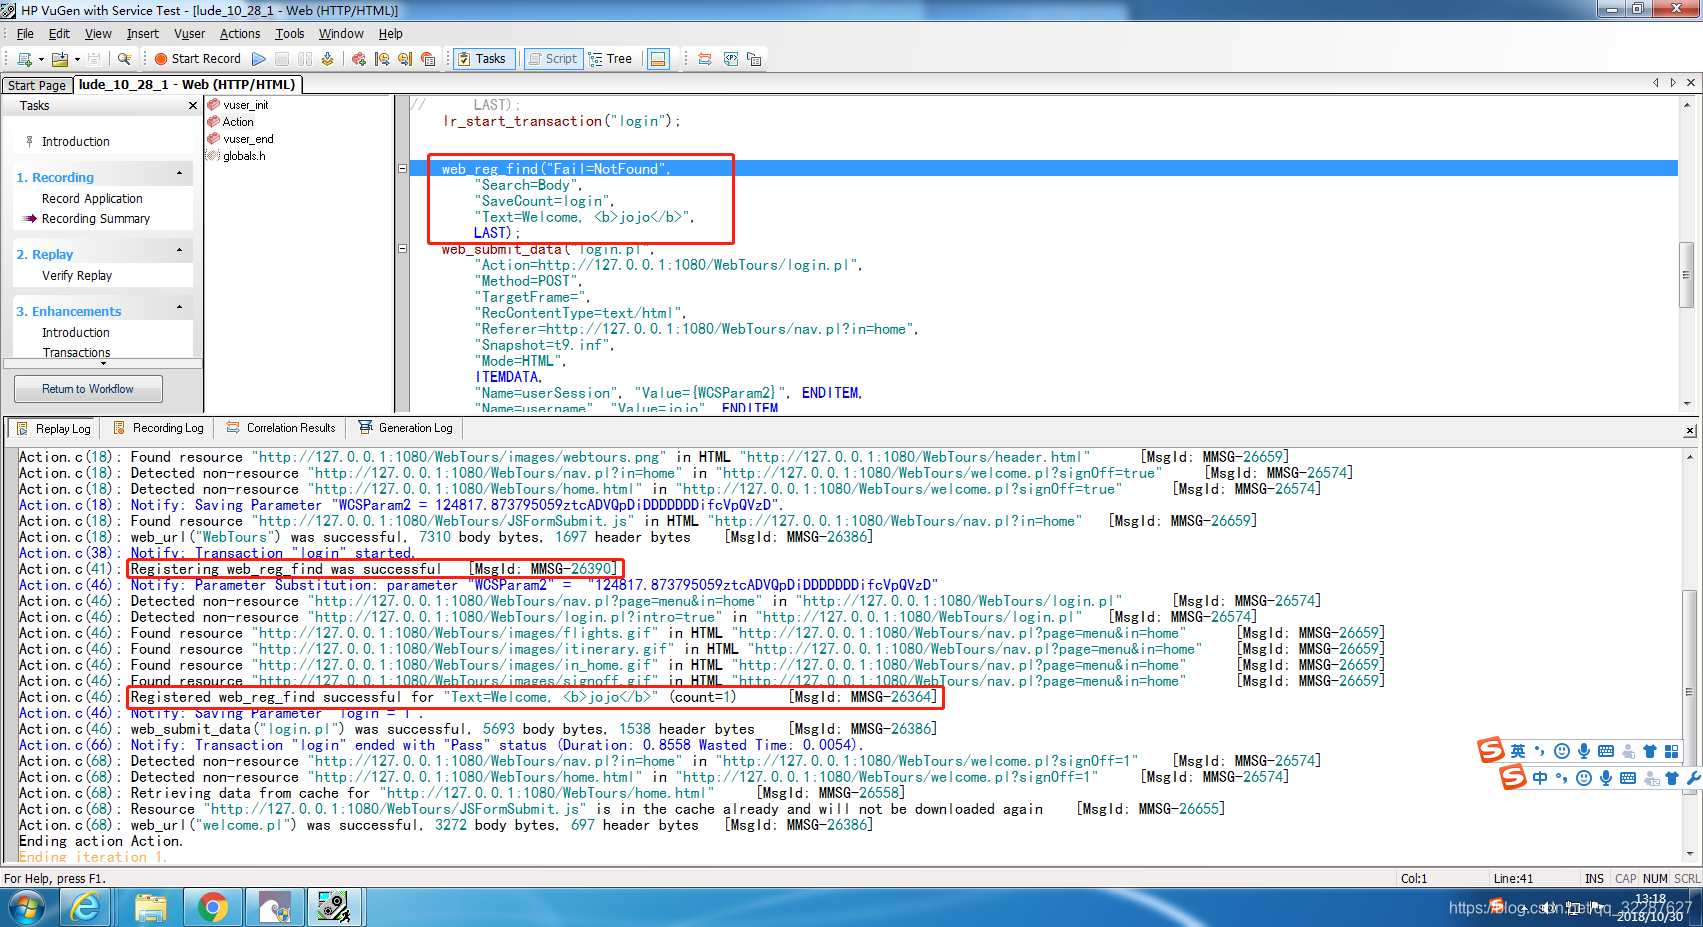Screen dimensions: 1703x927
Task: Select the lude_10_28_1 script tab
Action: click(187, 85)
